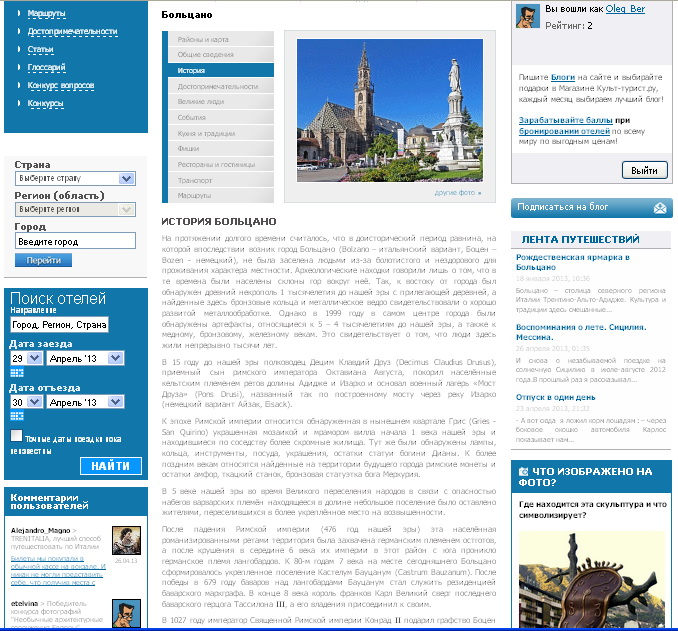
Task: Click the Введите город input field
Action: pyautogui.click(x=75, y=241)
